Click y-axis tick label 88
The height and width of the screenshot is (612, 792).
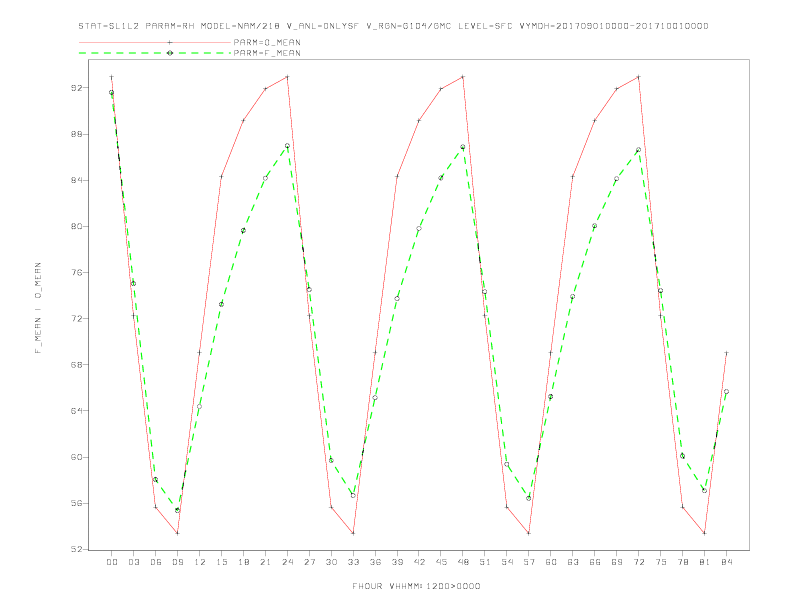coord(76,134)
